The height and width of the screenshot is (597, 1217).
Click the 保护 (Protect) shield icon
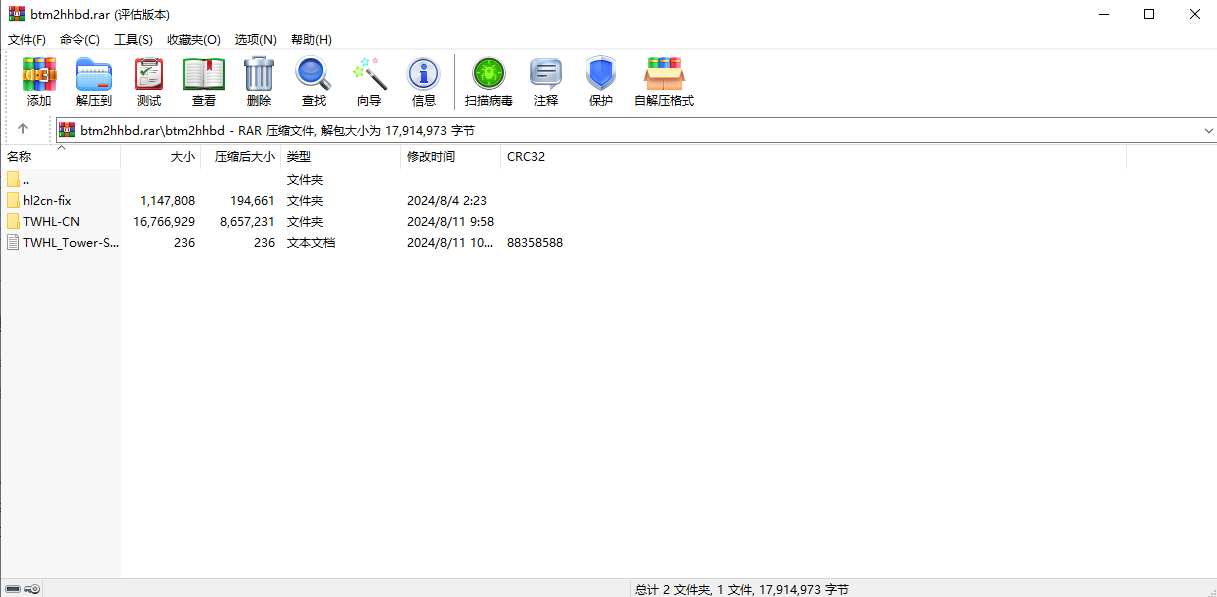click(x=601, y=75)
